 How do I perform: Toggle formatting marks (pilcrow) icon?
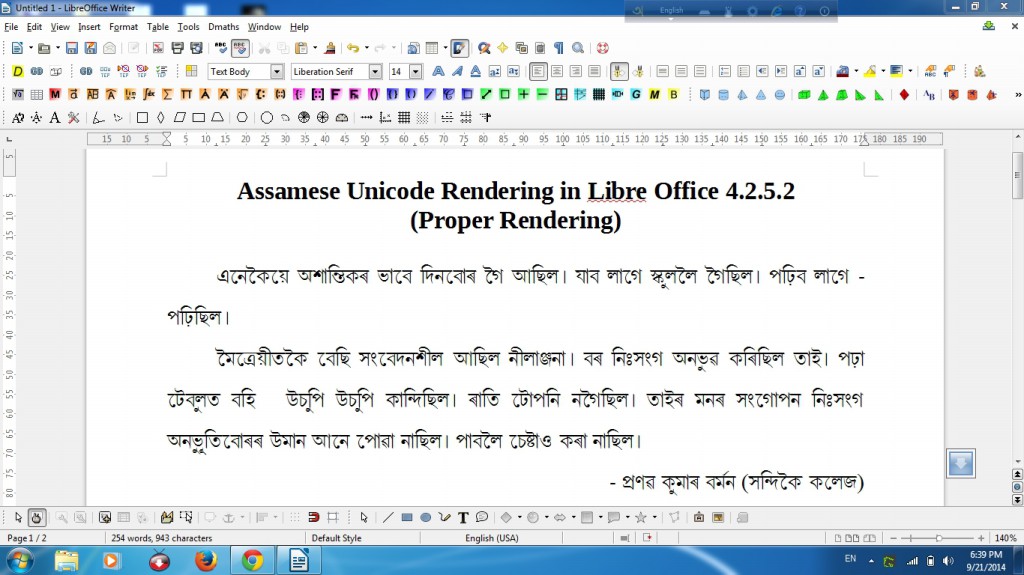point(558,48)
